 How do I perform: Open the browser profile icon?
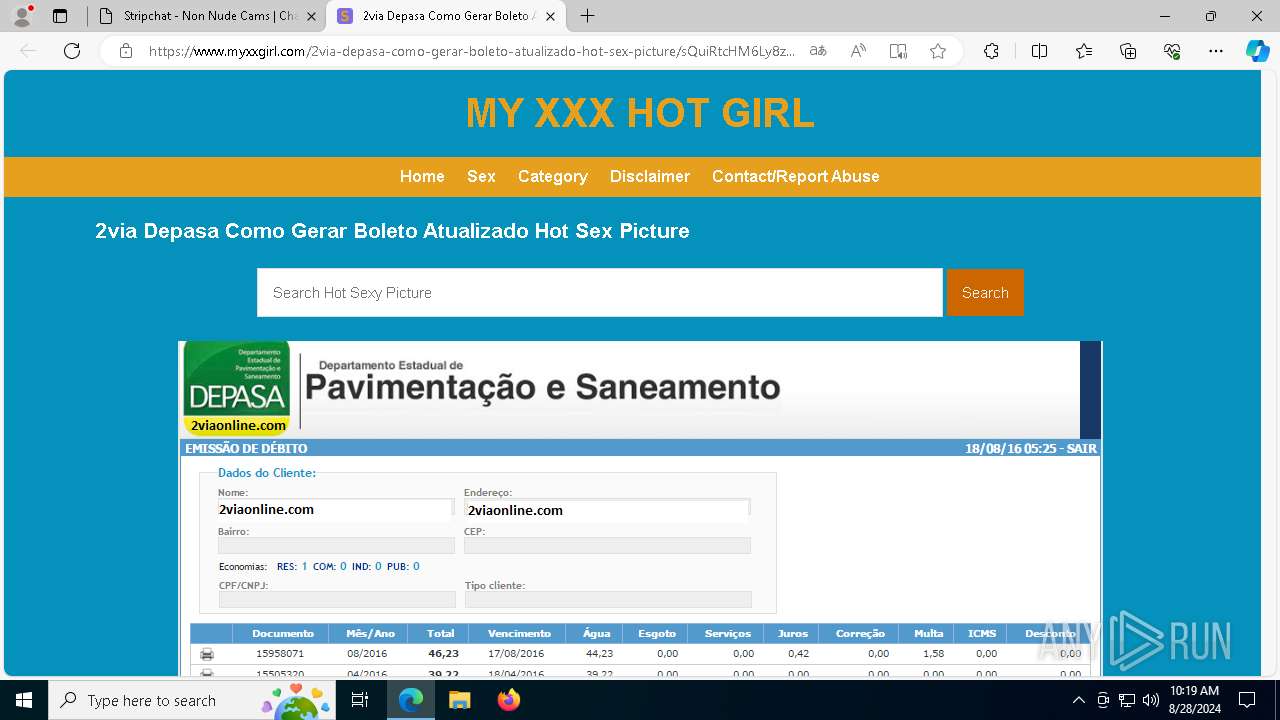coord(22,16)
